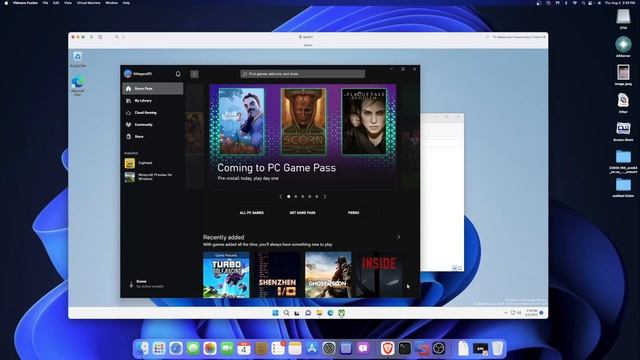Open Ghost Recon game tile
The width and height of the screenshot is (640, 360).
(x=328, y=275)
